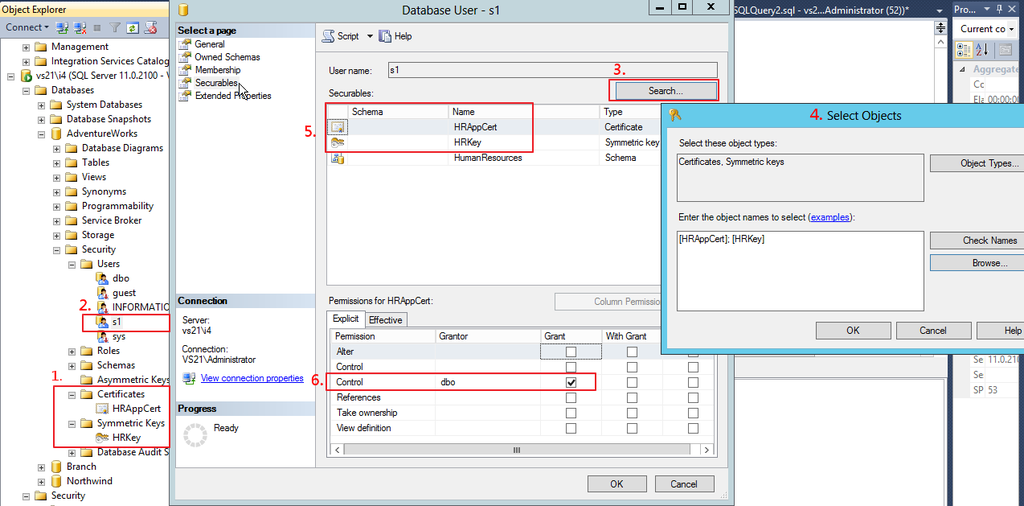
Task: Click the object names text box in Select Objects
Action: (x=800, y=270)
